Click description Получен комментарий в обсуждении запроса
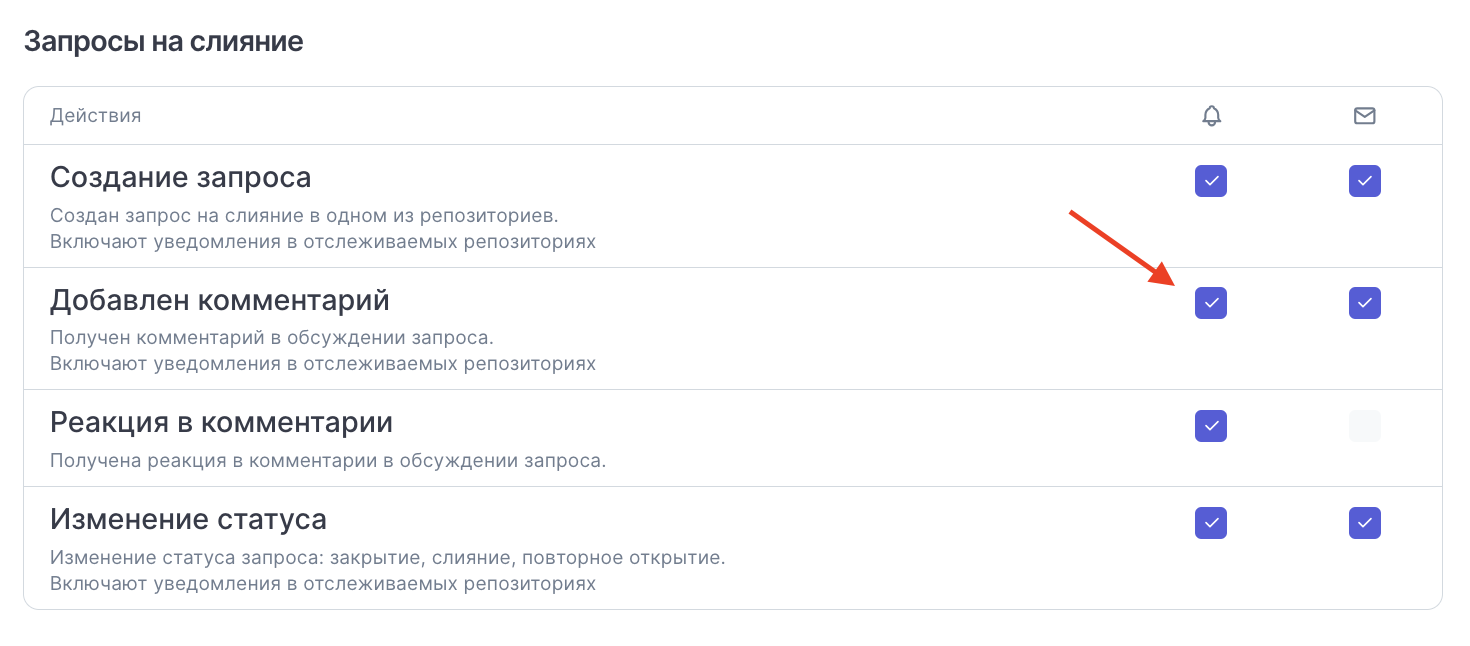Image resolution: width=1470 pixels, height=646 pixels. [x=272, y=338]
